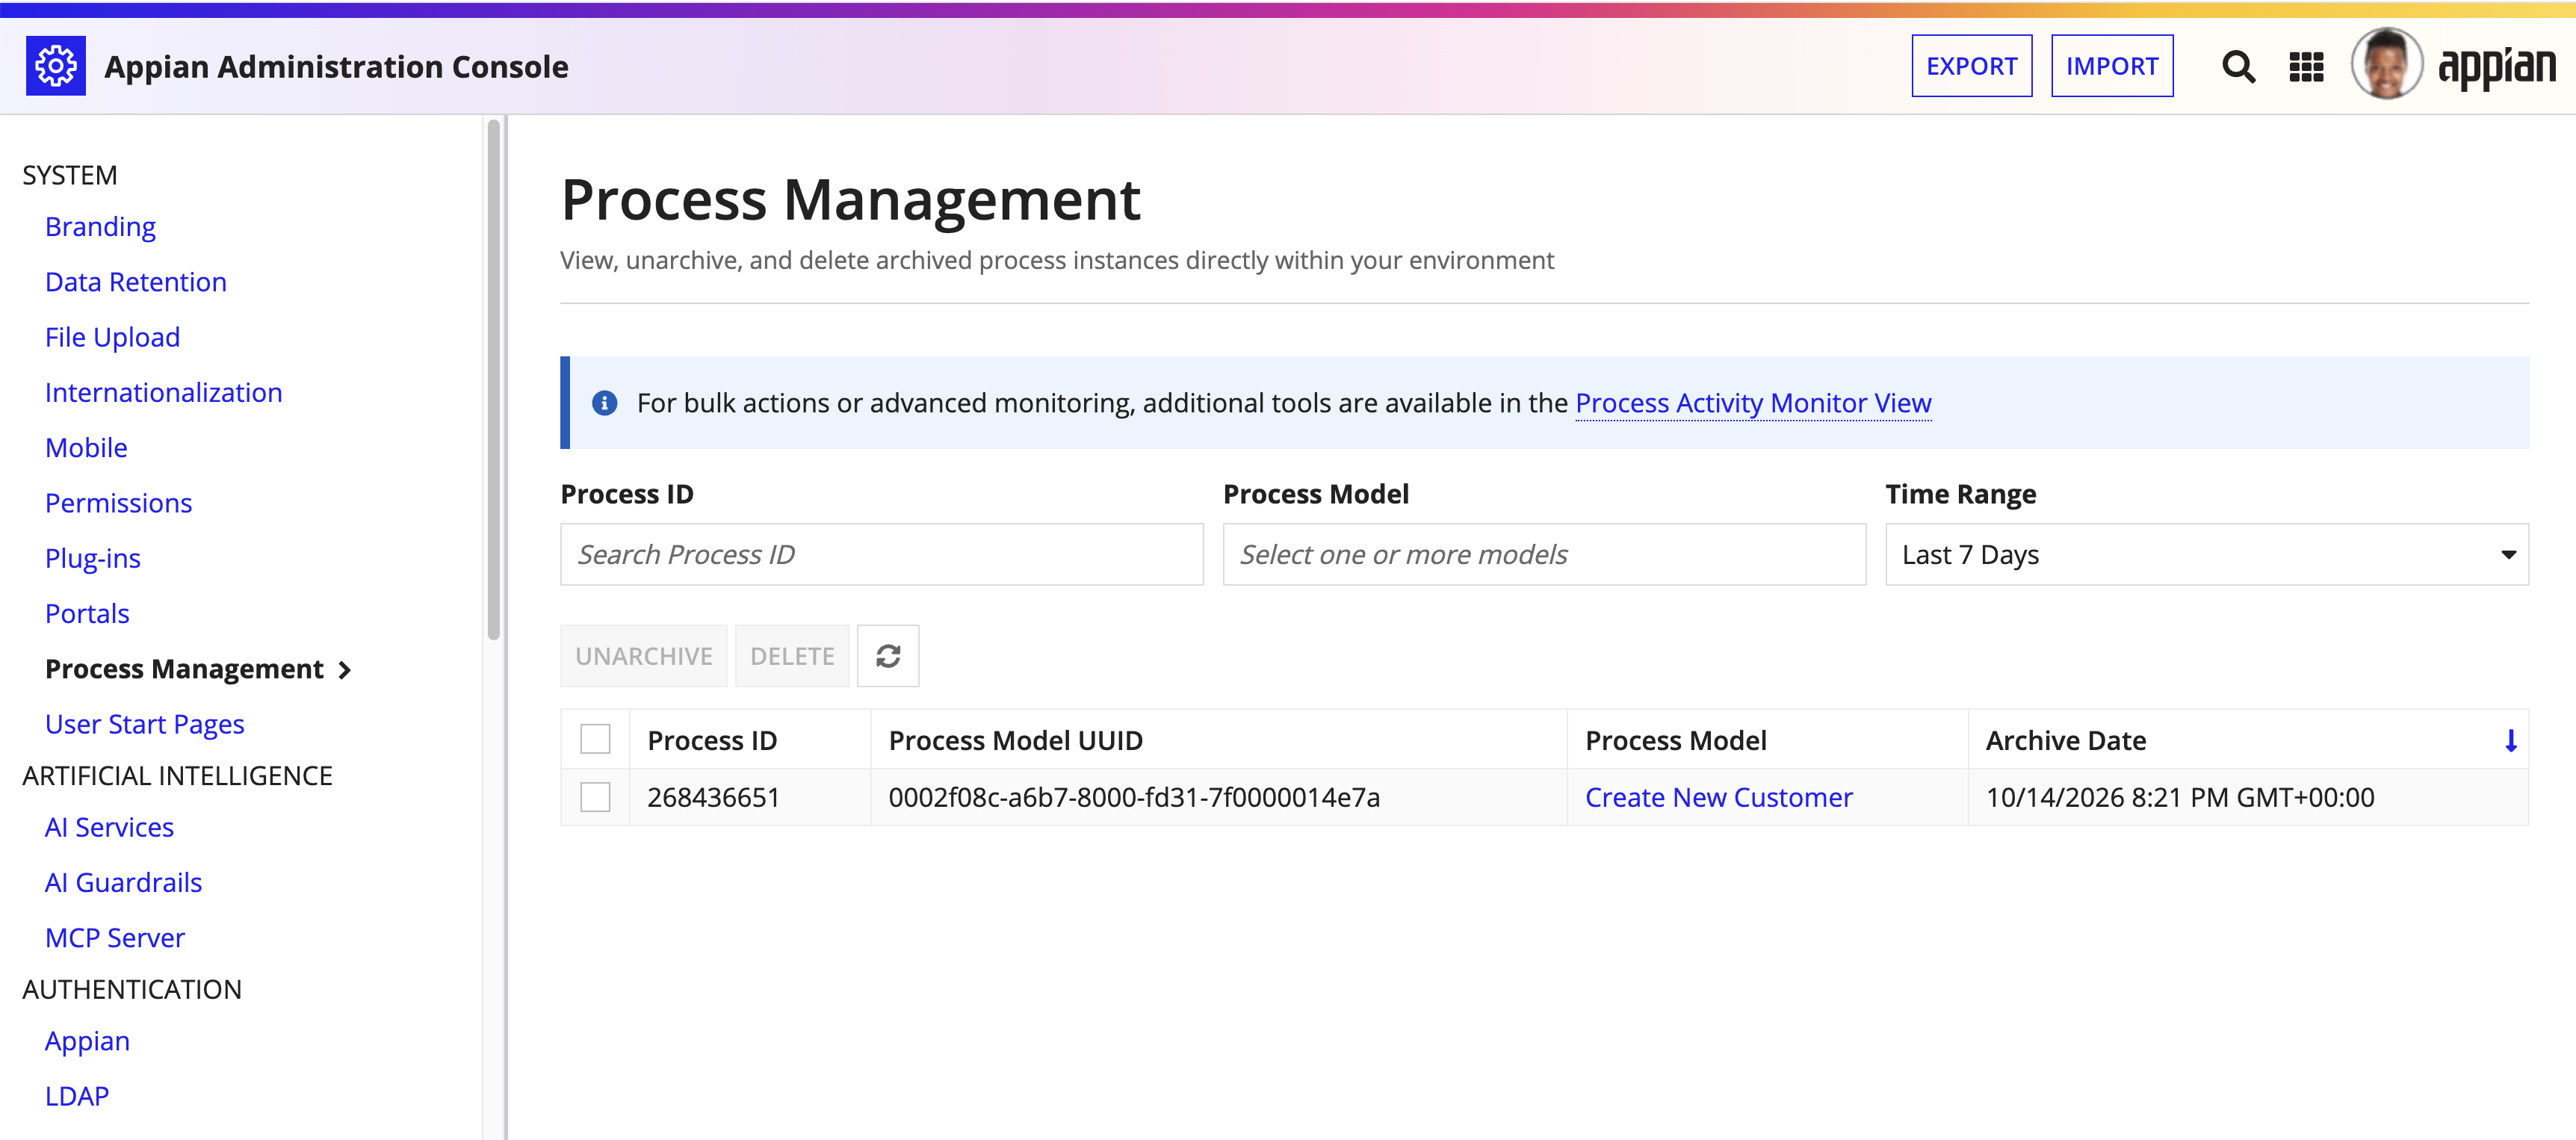Sort by Process ID column header

[712, 741]
